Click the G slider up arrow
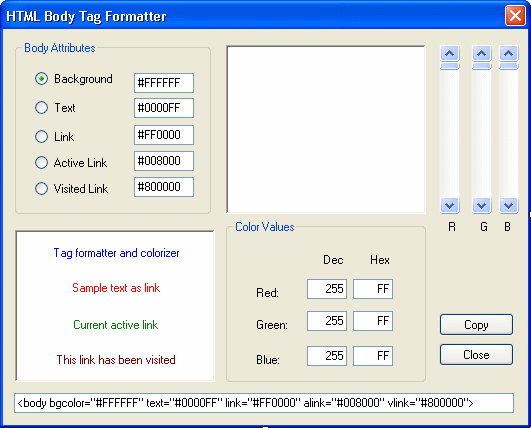The height and width of the screenshot is (428, 531). pos(482,53)
